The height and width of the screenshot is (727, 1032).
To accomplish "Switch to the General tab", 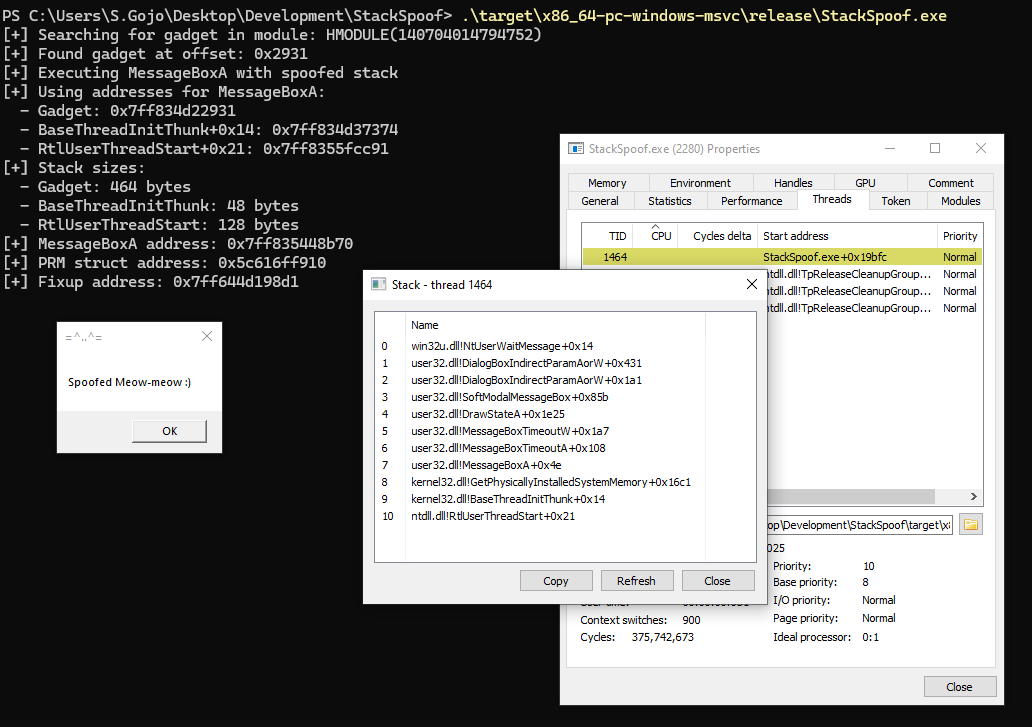I will click(x=600, y=201).
